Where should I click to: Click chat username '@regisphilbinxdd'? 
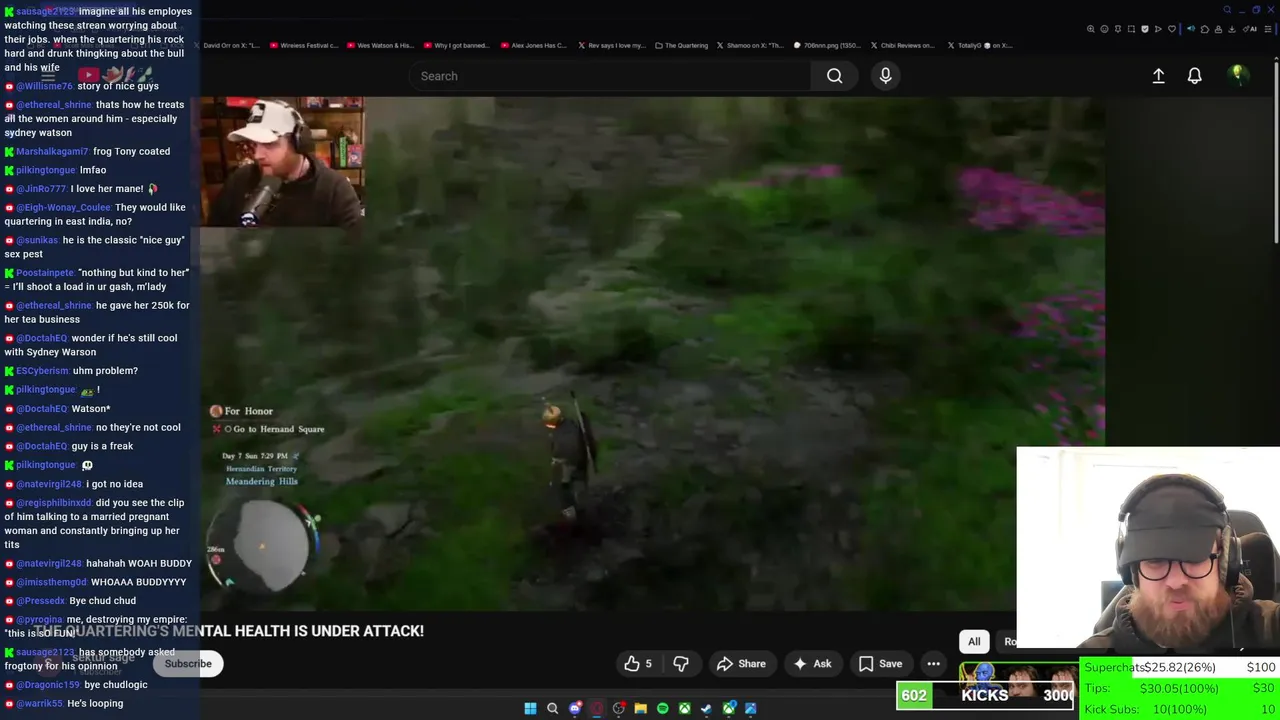coord(54,503)
